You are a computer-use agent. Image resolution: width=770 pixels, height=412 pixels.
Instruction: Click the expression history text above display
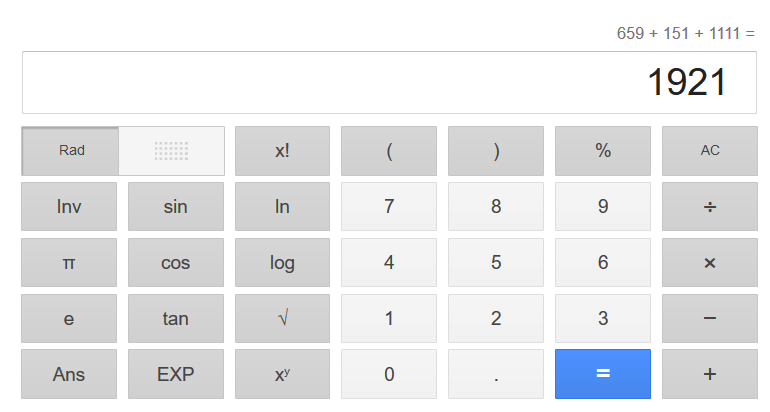point(685,33)
